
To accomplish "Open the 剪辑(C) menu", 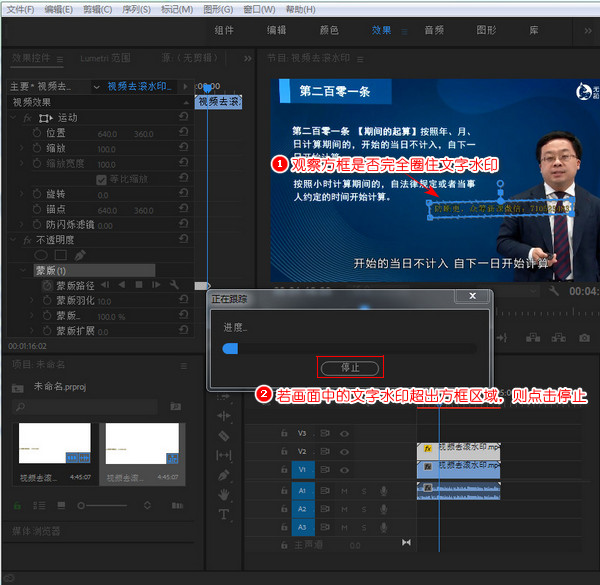I will click(98, 9).
